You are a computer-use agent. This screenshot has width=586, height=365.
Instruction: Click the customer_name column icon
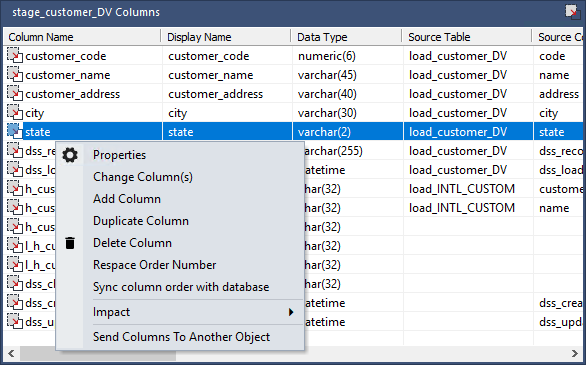(x=15, y=74)
